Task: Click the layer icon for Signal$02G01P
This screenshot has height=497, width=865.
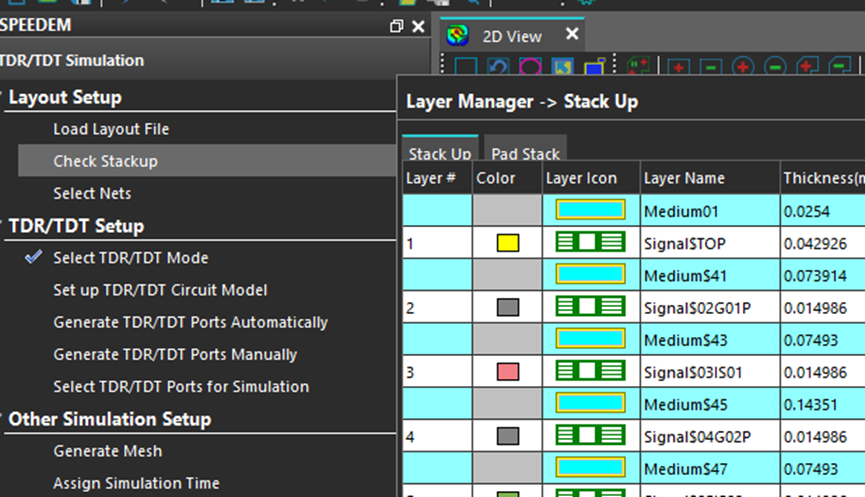Action: [590, 307]
